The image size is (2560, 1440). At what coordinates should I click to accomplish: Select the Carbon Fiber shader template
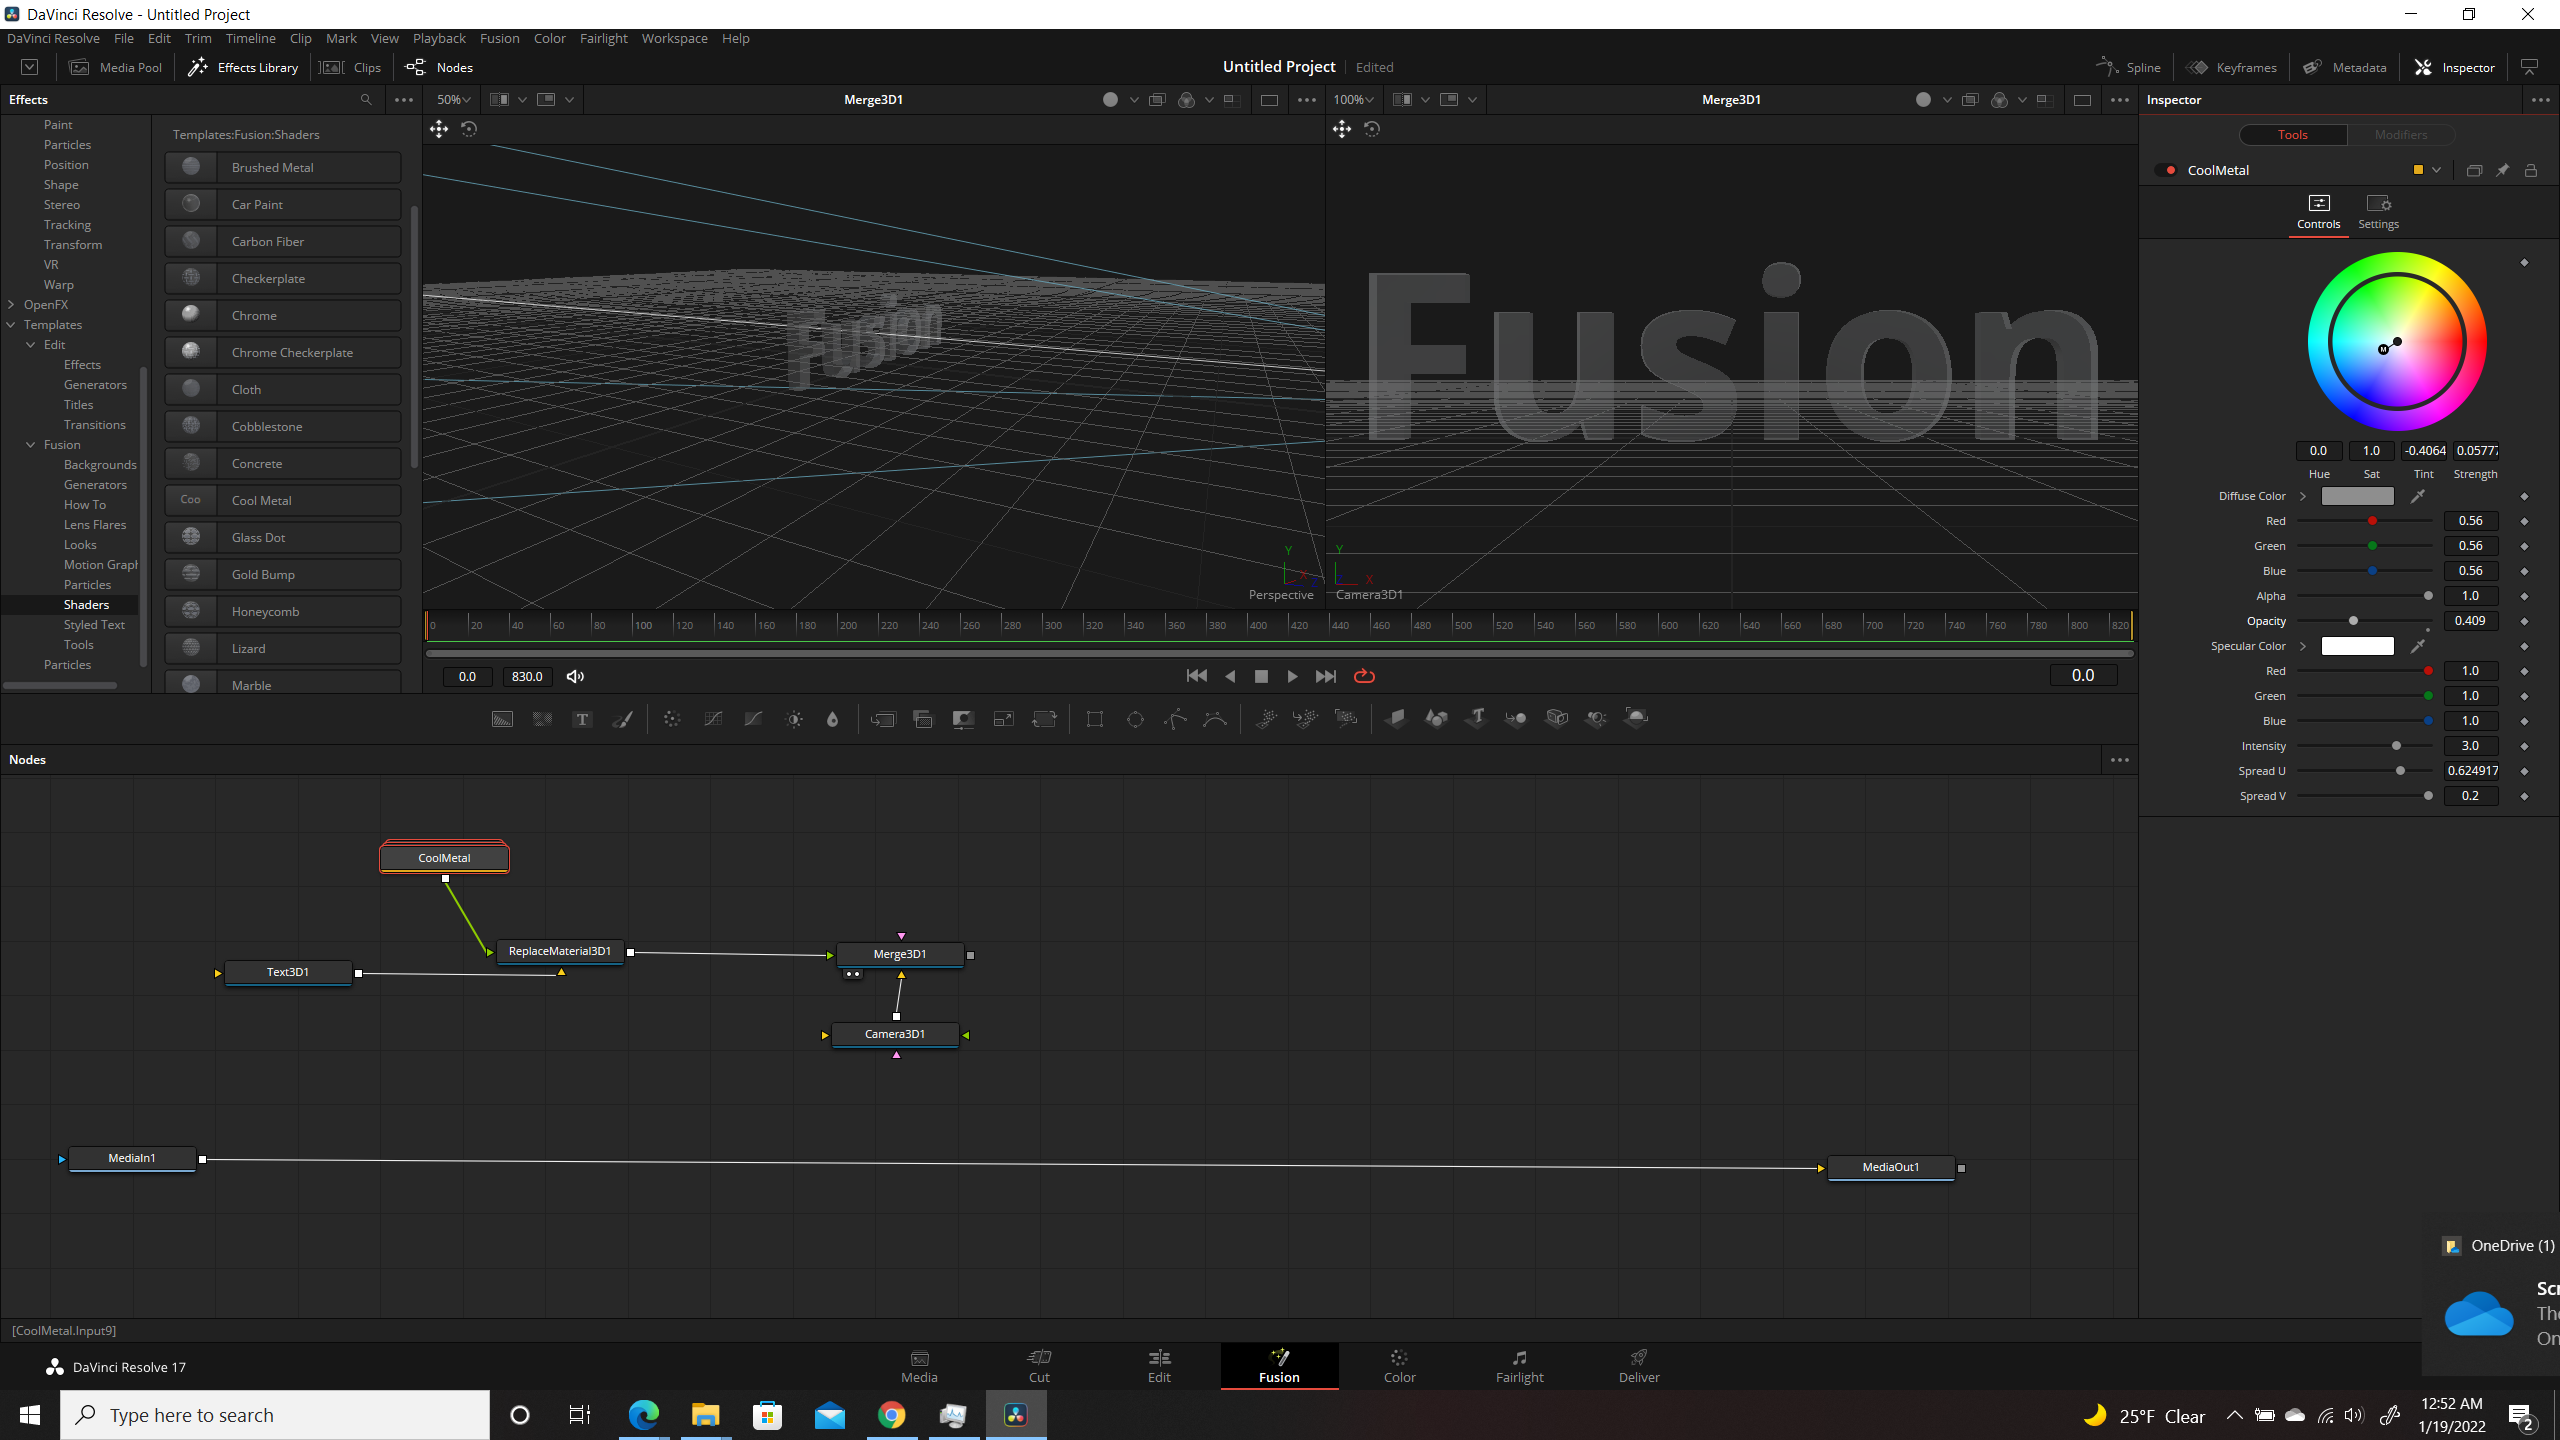click(283, 241)
